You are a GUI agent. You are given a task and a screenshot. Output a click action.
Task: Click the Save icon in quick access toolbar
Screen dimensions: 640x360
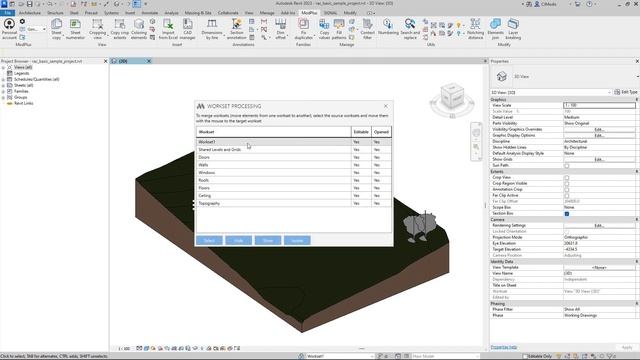coord(29,4)
